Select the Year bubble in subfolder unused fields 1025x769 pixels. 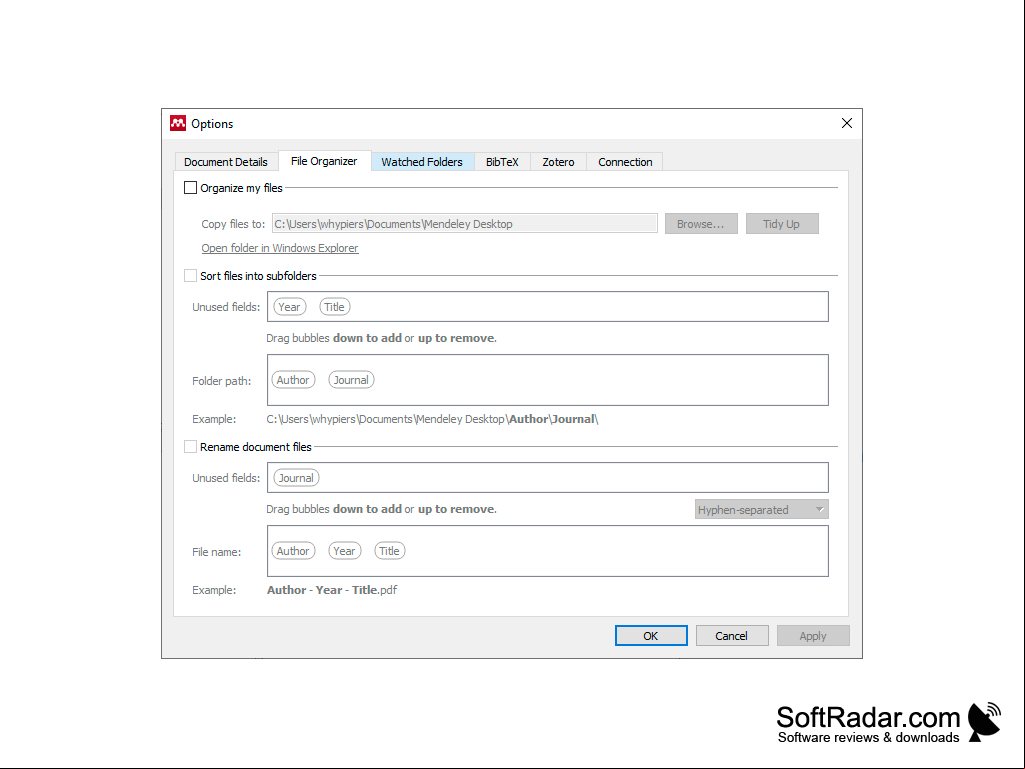click(x=289, y=307)
